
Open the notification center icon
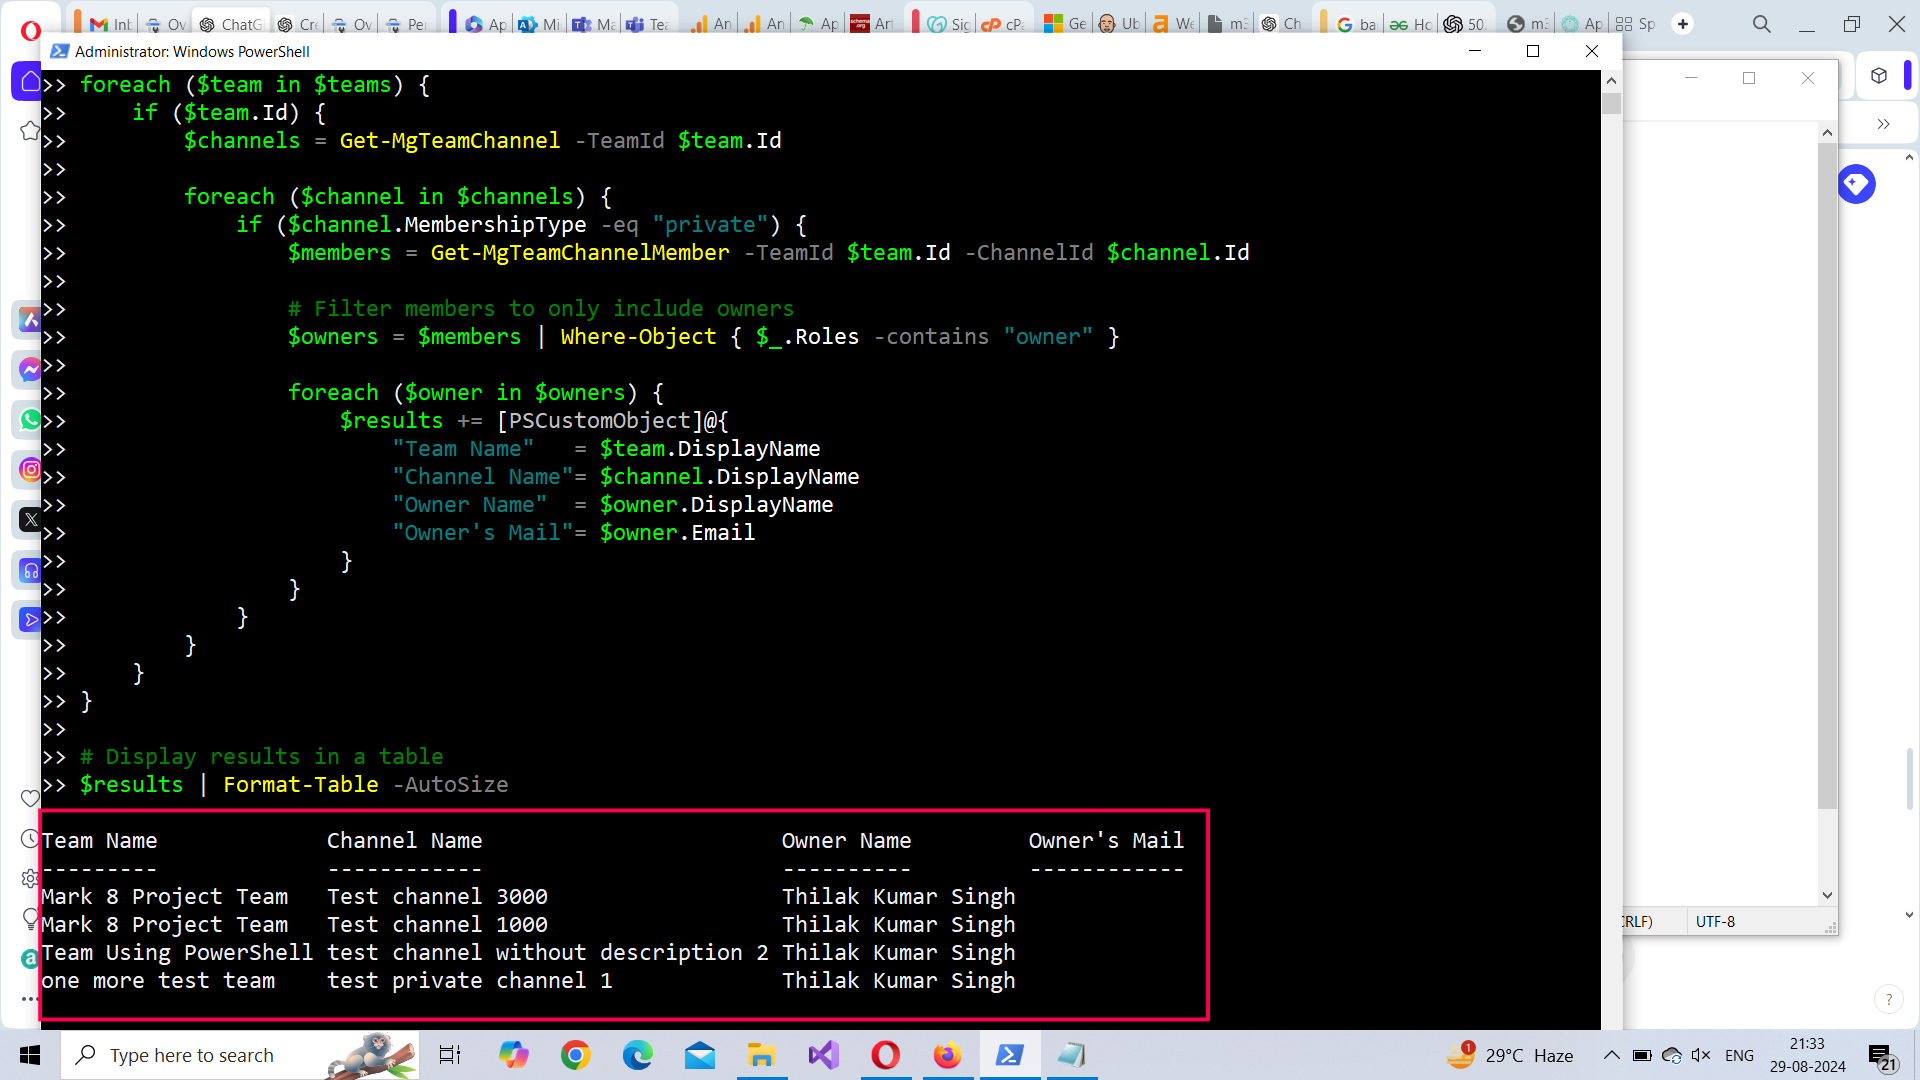pos(1881,1056)
